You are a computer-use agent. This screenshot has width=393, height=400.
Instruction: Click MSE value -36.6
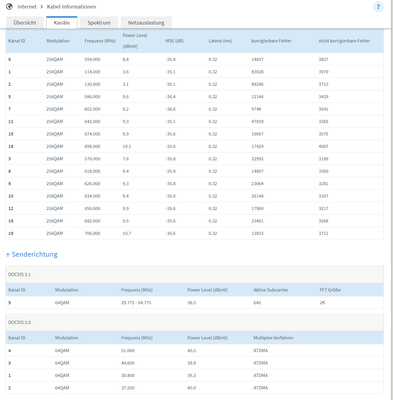170,109
